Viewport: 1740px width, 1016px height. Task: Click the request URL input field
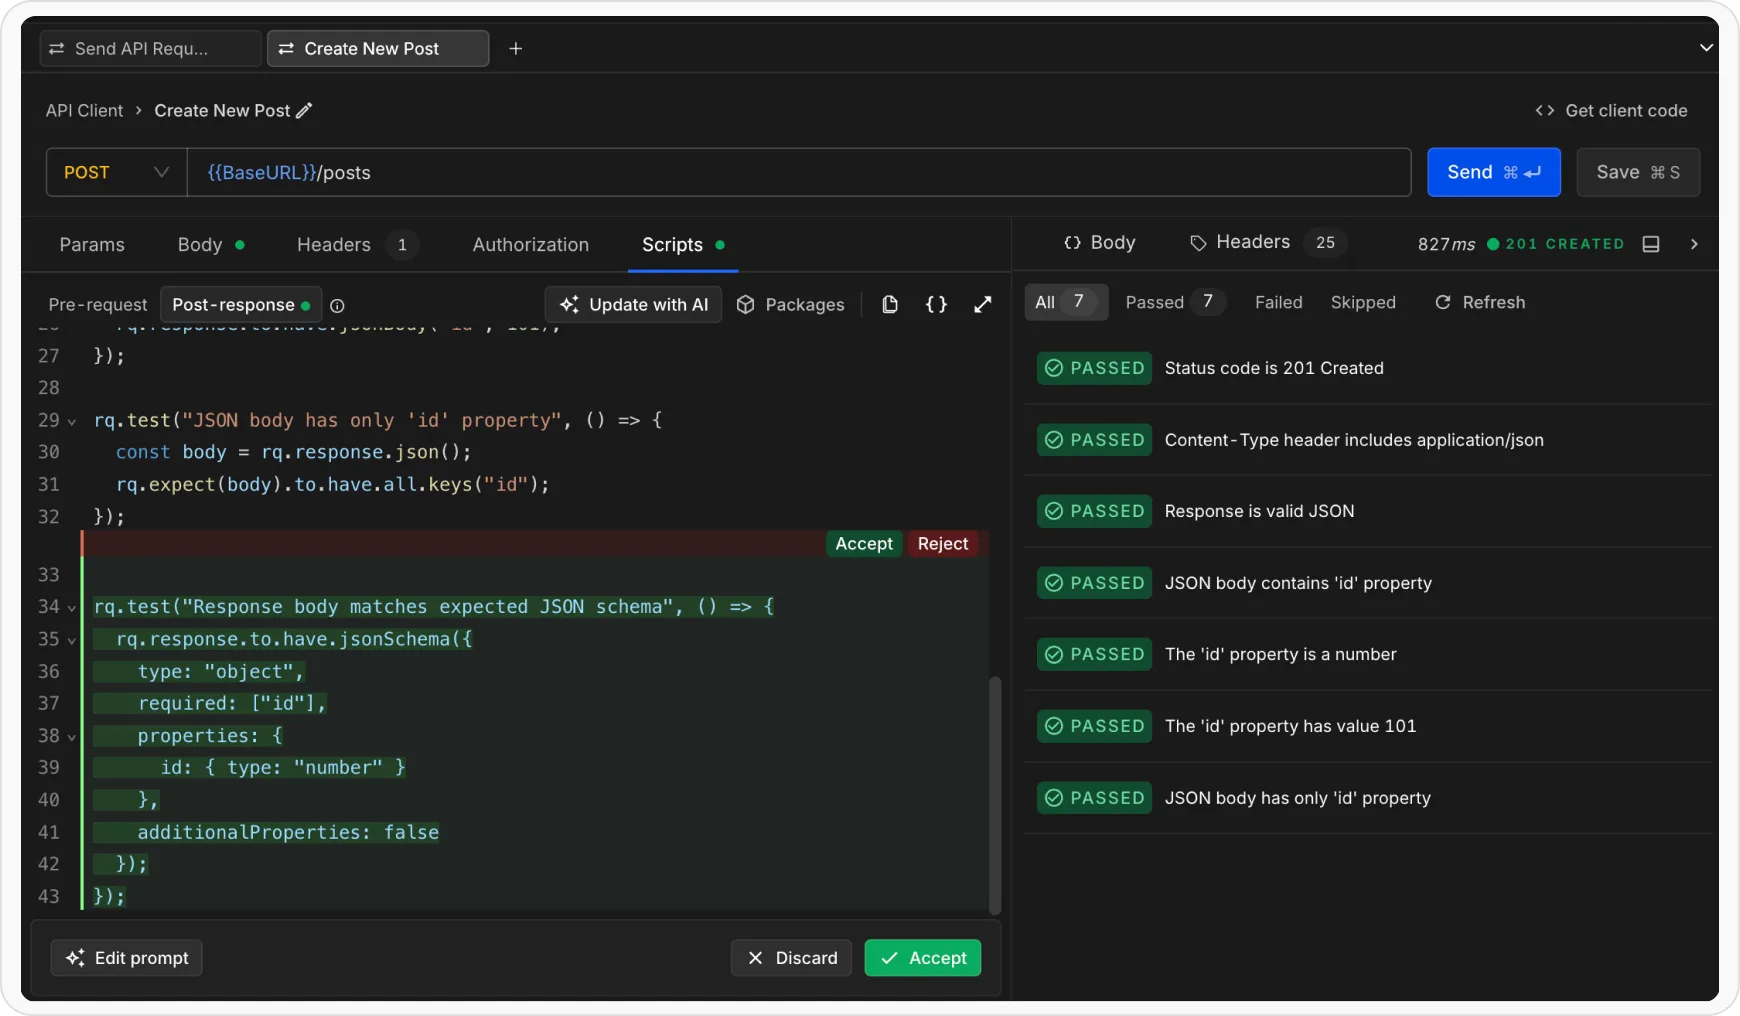point(800,172)
